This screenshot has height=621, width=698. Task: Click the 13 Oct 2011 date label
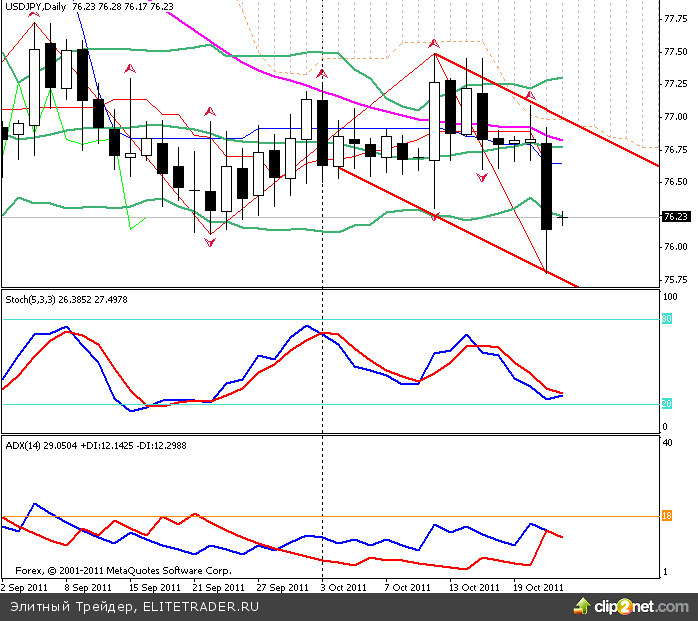pyautogui.click(x=472, y=587)
